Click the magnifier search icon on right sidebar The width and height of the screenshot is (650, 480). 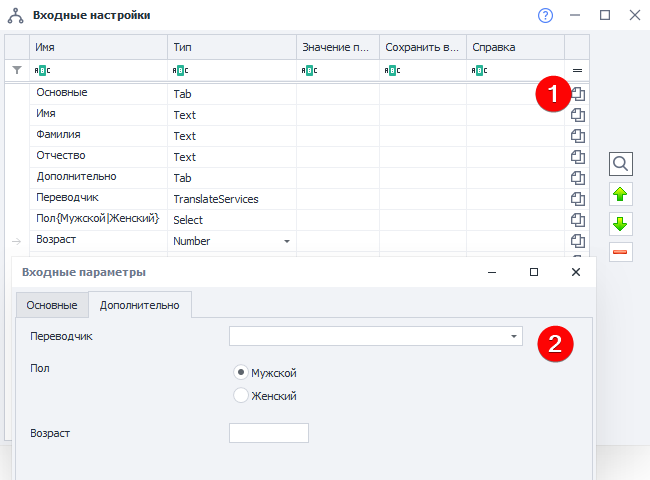[x=620, y=164]
